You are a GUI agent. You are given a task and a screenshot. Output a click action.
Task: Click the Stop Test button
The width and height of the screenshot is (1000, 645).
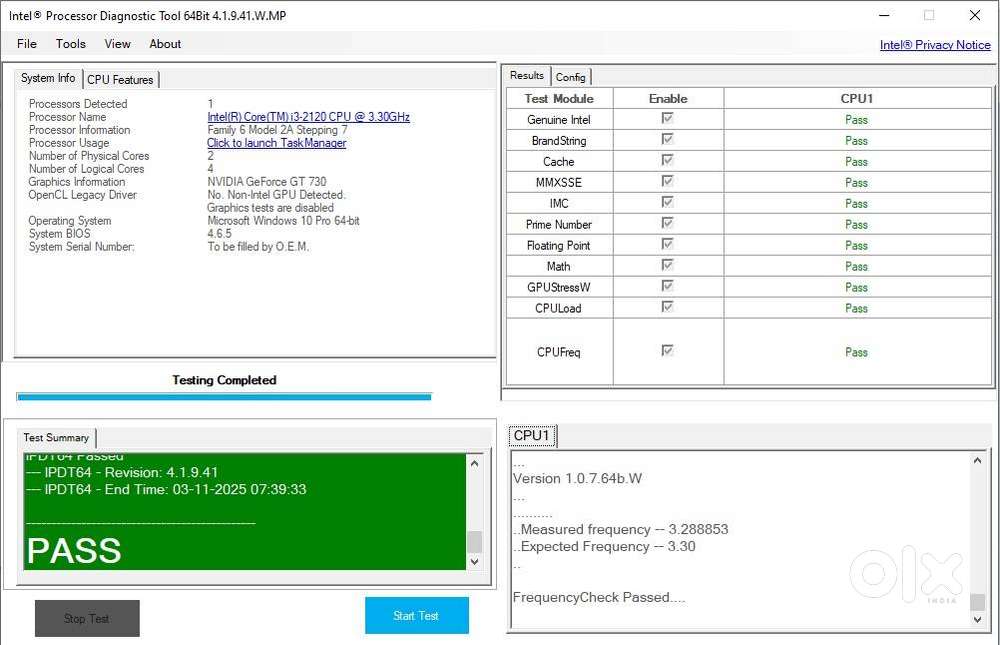click(87, 618)
